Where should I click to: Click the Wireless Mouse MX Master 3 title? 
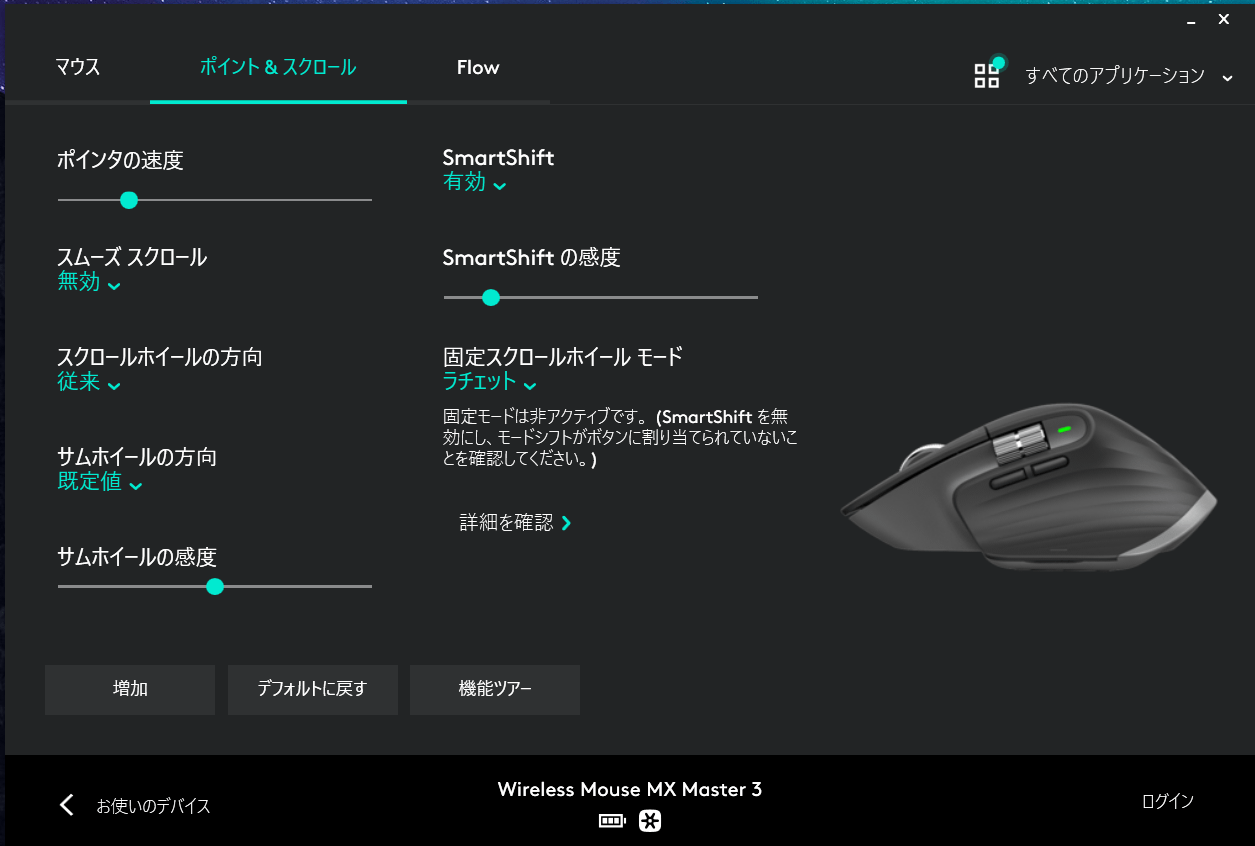pyautogui.click(x=630, y=790)
